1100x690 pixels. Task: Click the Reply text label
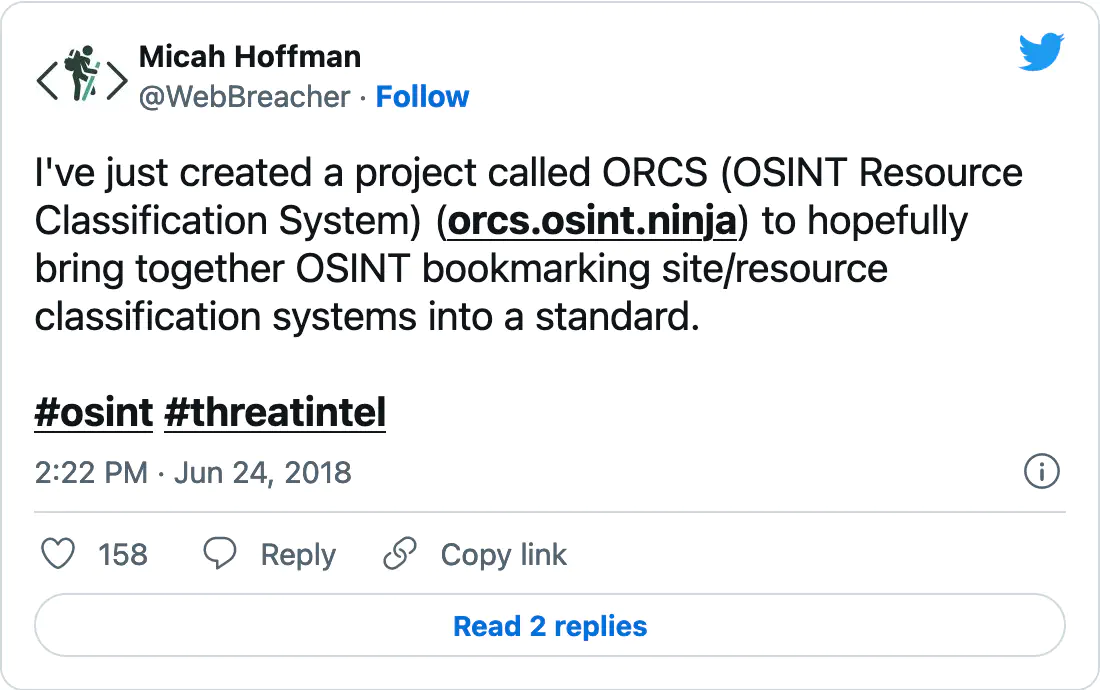click(298, 555)
